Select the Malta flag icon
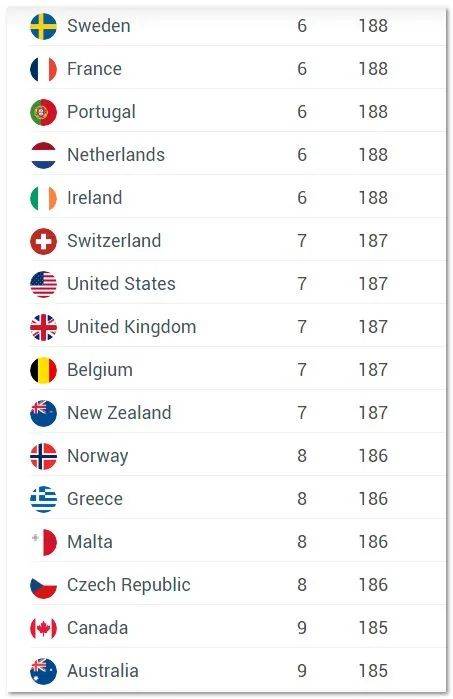Viewport: 453px width, 699px height. (x=43, y=543)
